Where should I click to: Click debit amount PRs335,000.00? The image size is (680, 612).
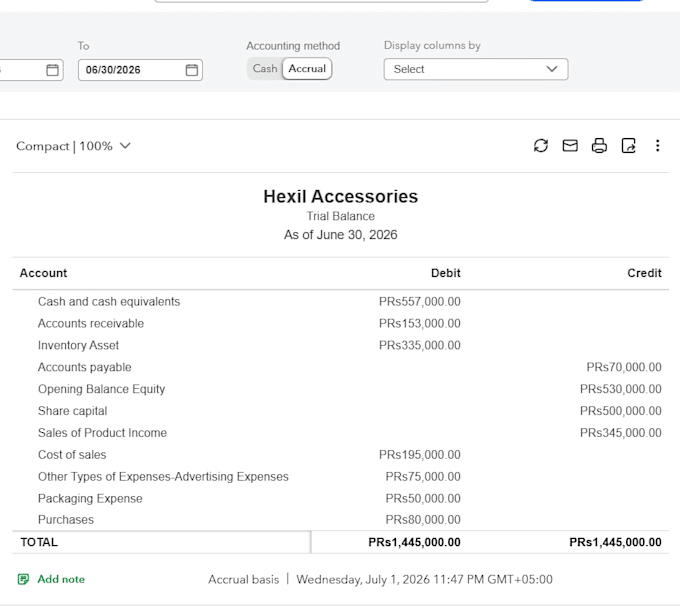coord(419,345)
